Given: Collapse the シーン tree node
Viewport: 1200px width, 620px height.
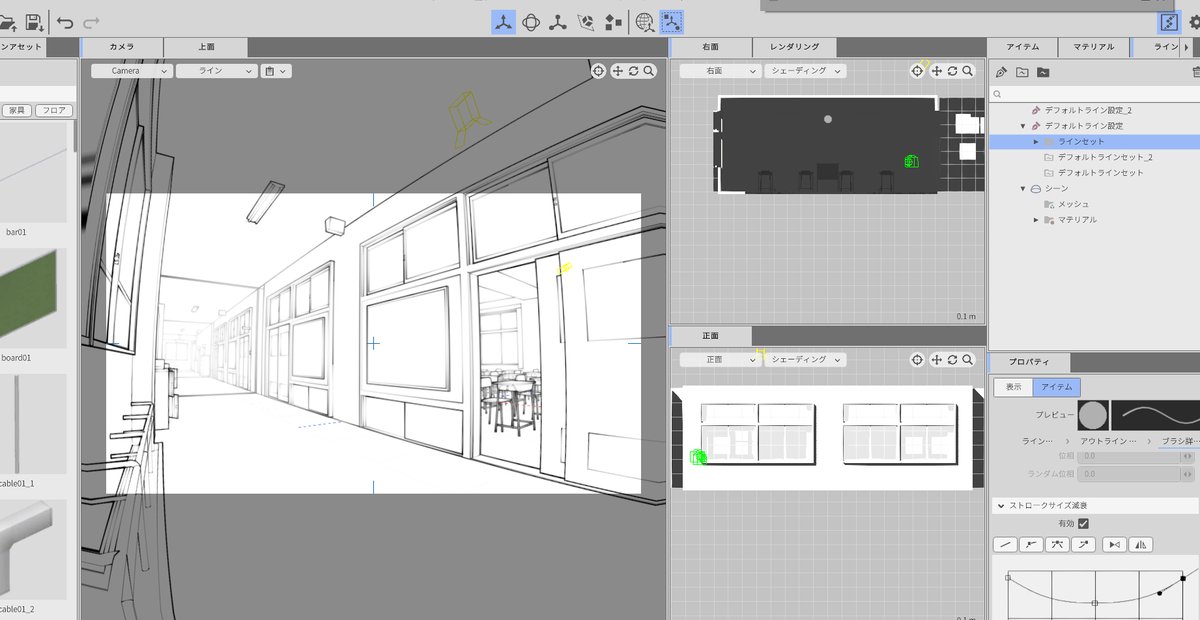Looking at the screenshot, I should point(1022,188).
